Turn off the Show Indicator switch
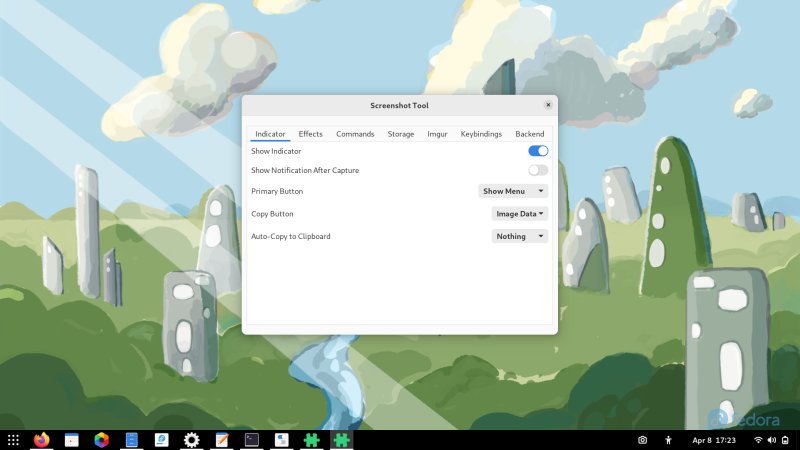 (x=538, y=151)
